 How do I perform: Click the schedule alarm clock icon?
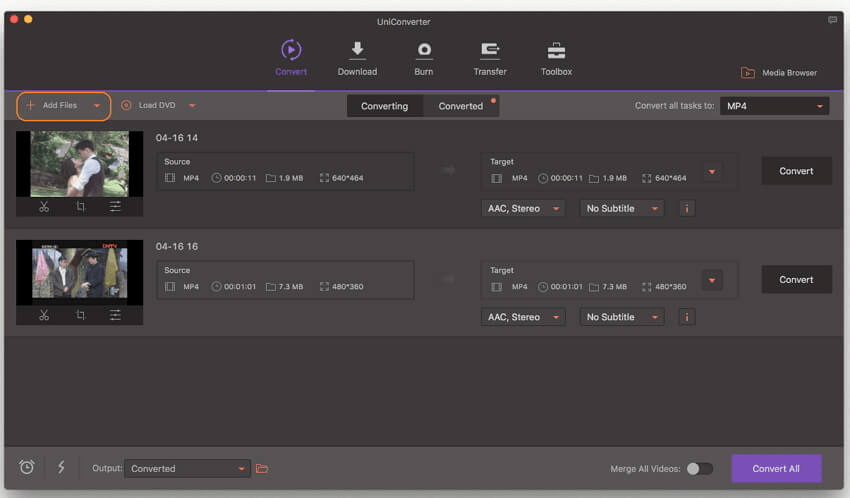pos(27,467)
